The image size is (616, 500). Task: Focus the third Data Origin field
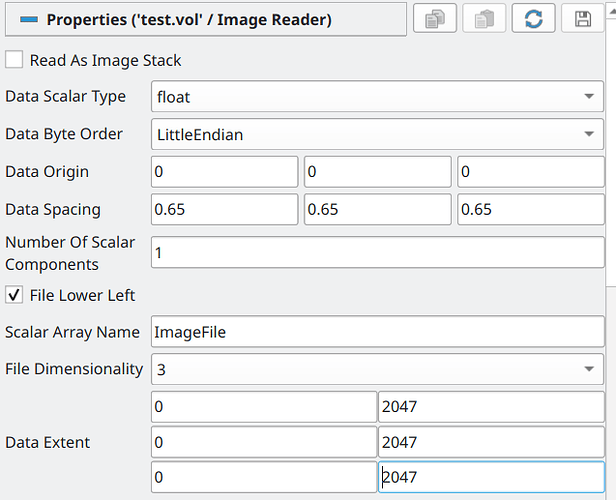530,172
